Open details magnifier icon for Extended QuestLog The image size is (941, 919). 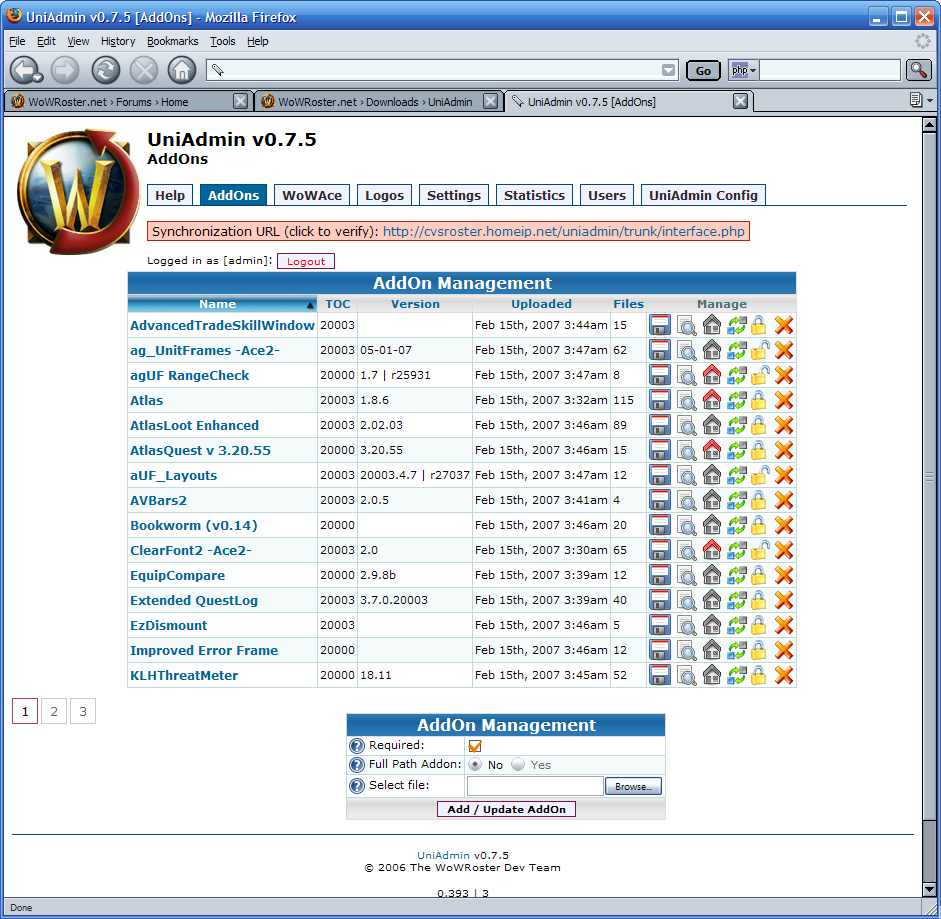point(686,600)
